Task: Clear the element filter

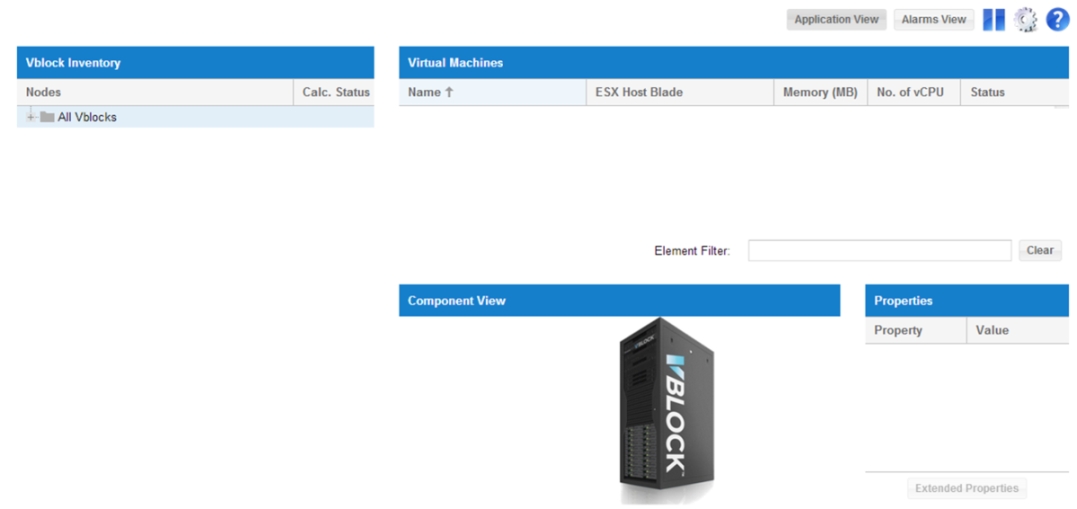Action: [1040, 251]
